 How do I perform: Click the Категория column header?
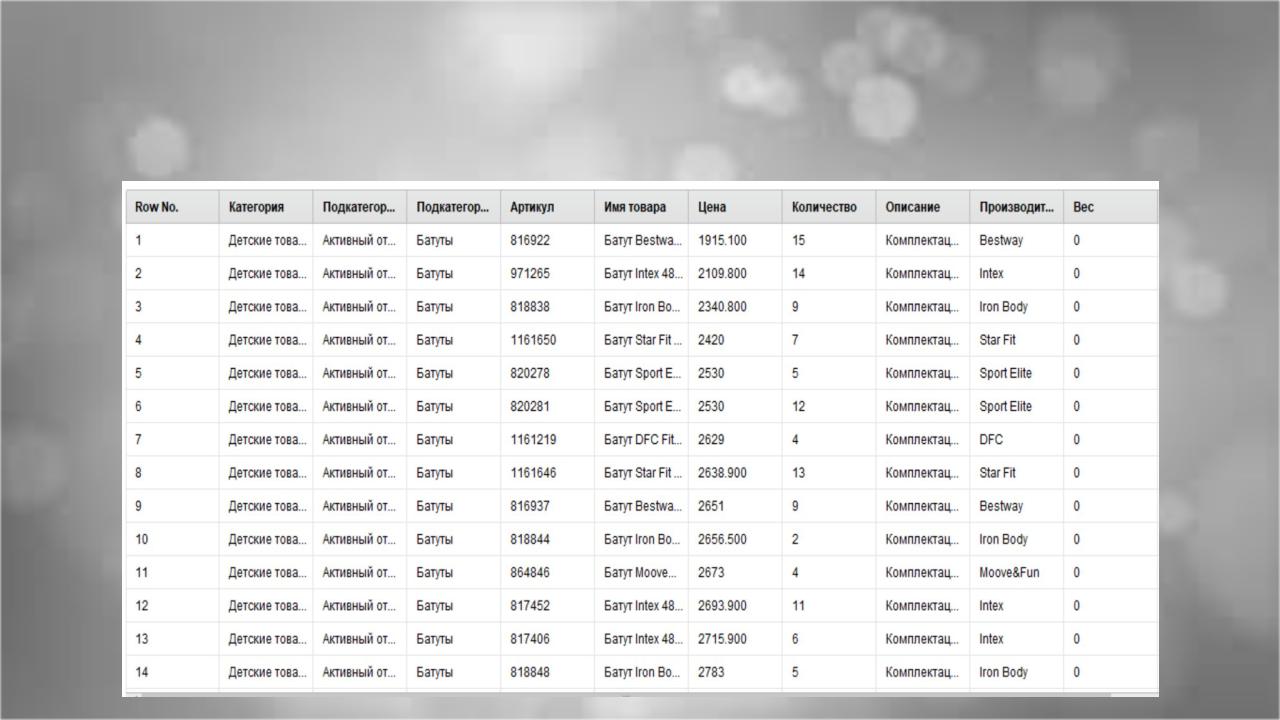pos(266,207)
